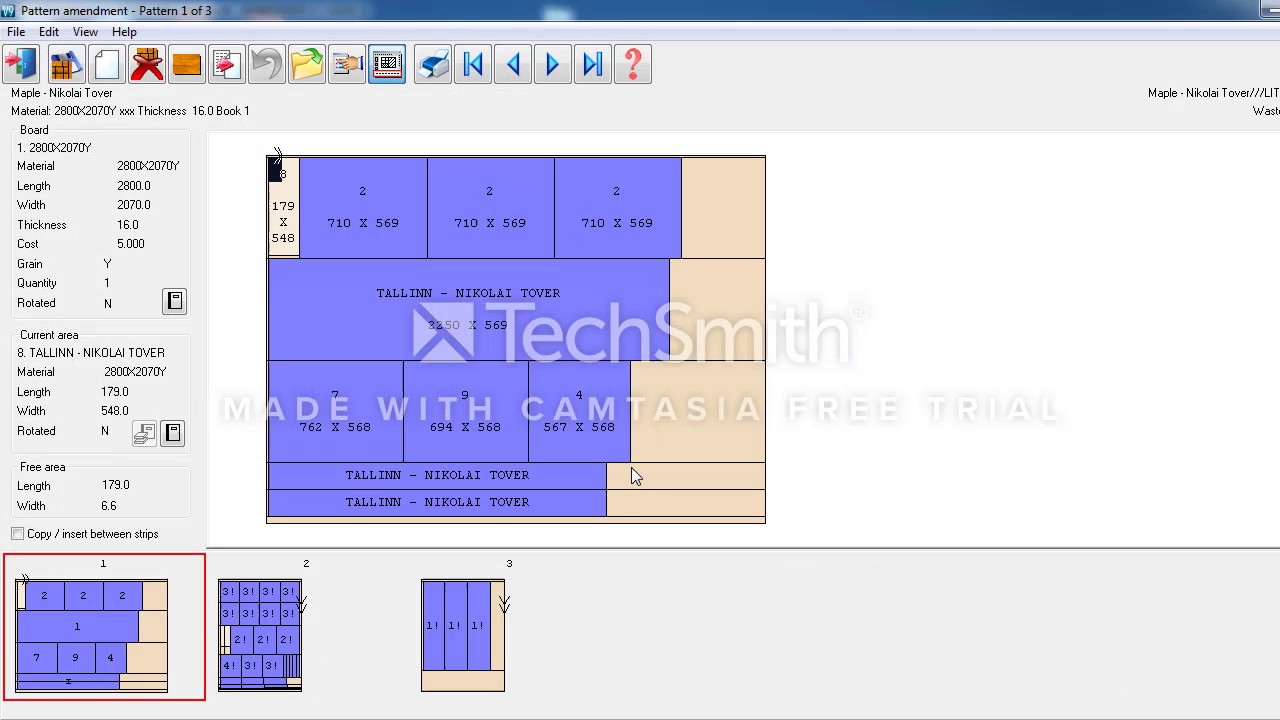
Task: Enable Copy / insert between strips
Action: click(x=18, y=534)
